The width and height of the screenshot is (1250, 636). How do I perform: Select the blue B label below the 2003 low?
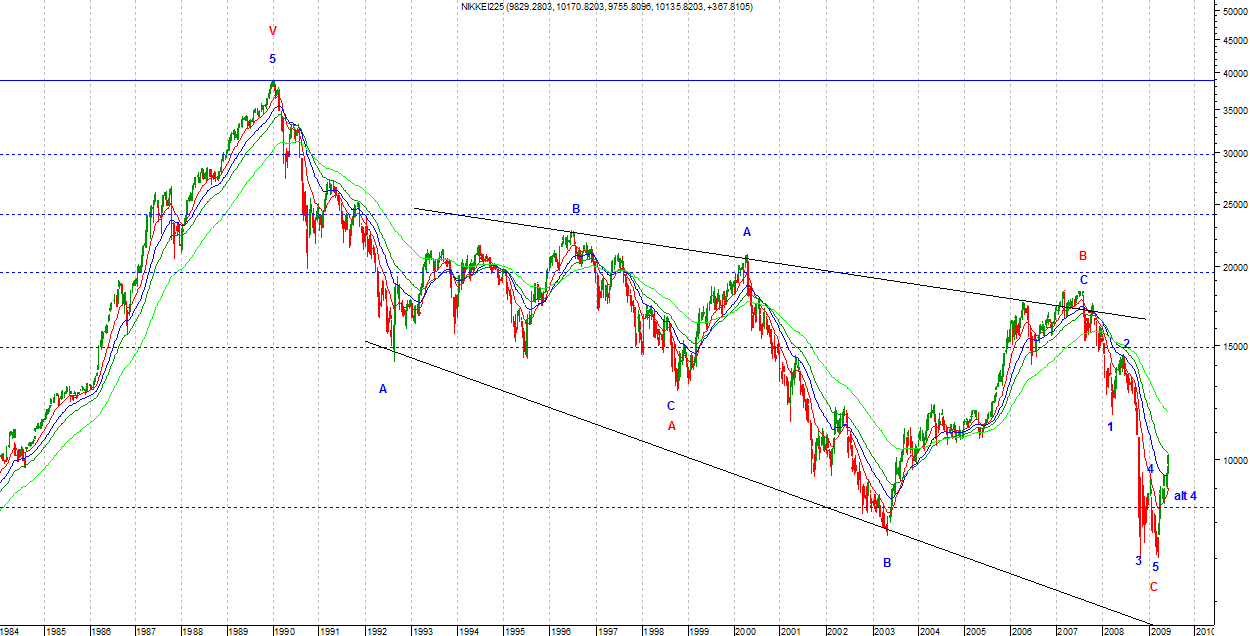tap(887, 563)
